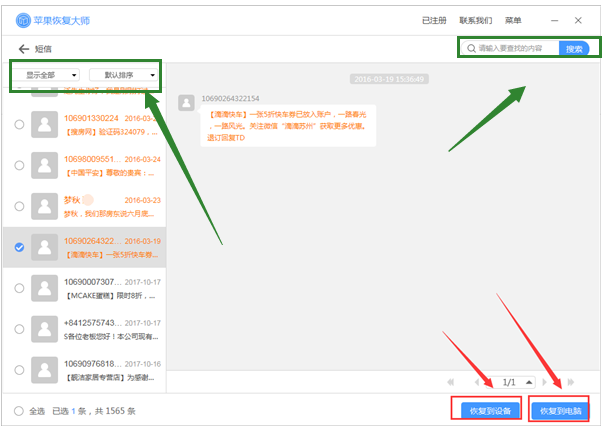This screenshot has width=603, height=429.
Task: Minimize the 苹果恢复大师 window
Action: [555, 20]
